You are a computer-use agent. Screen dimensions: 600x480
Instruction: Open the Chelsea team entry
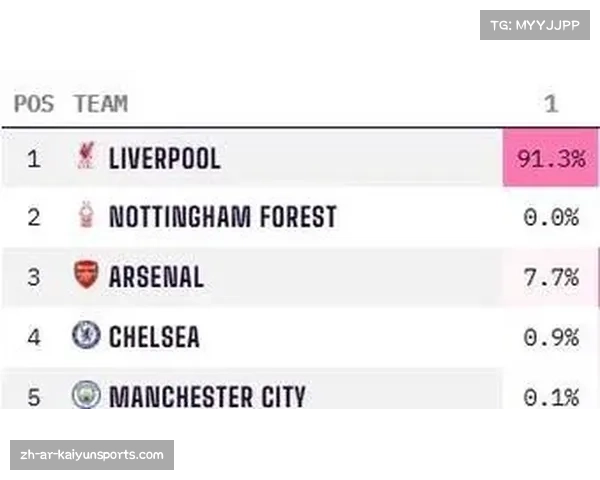(154, 336)
